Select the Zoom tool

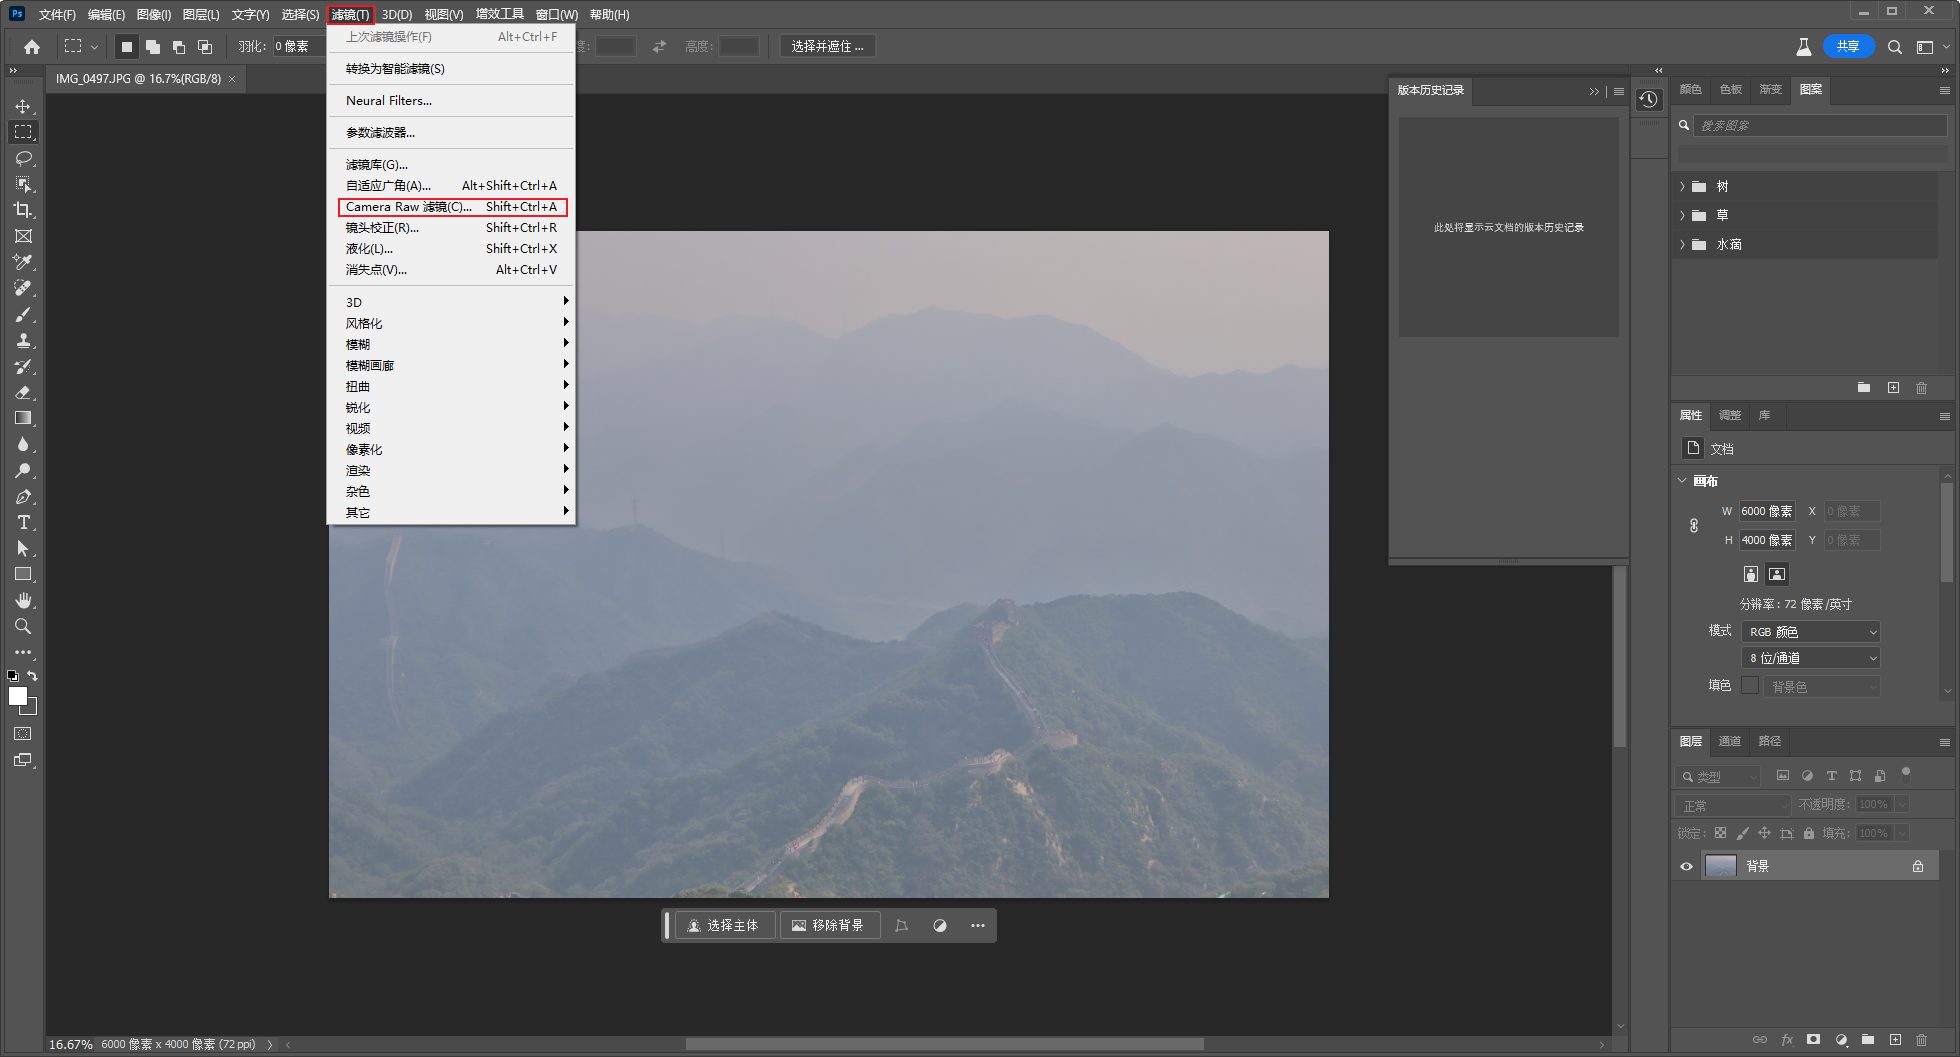(x=23, y=626)
